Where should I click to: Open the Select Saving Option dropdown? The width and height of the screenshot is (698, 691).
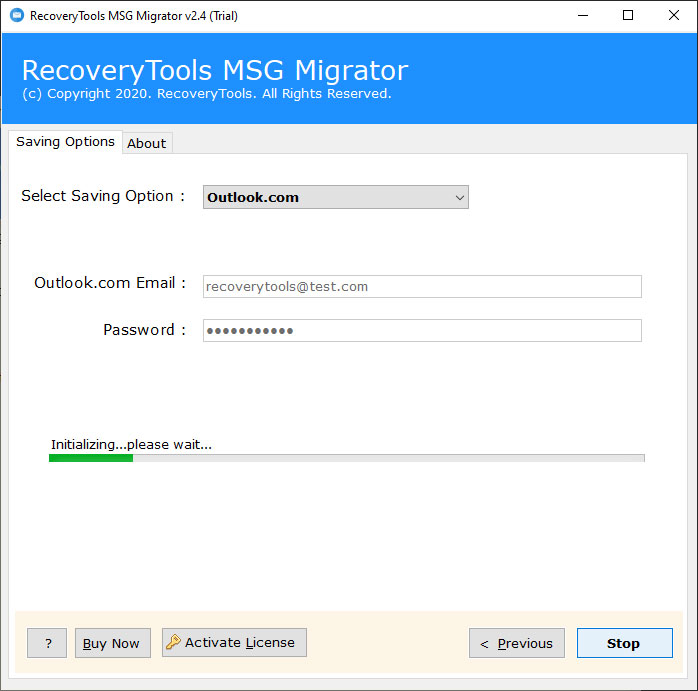click(336, 197)
